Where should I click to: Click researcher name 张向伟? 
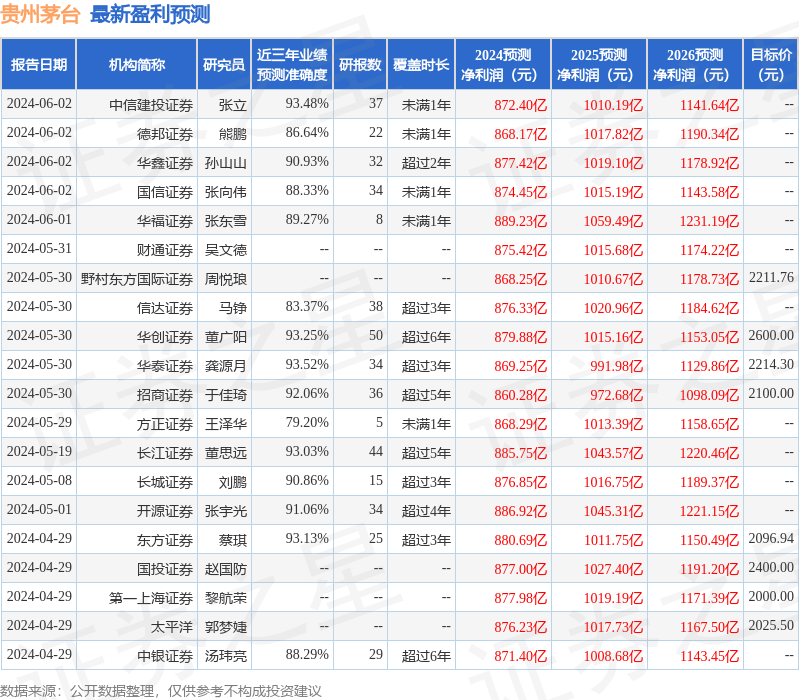[225, 192]
